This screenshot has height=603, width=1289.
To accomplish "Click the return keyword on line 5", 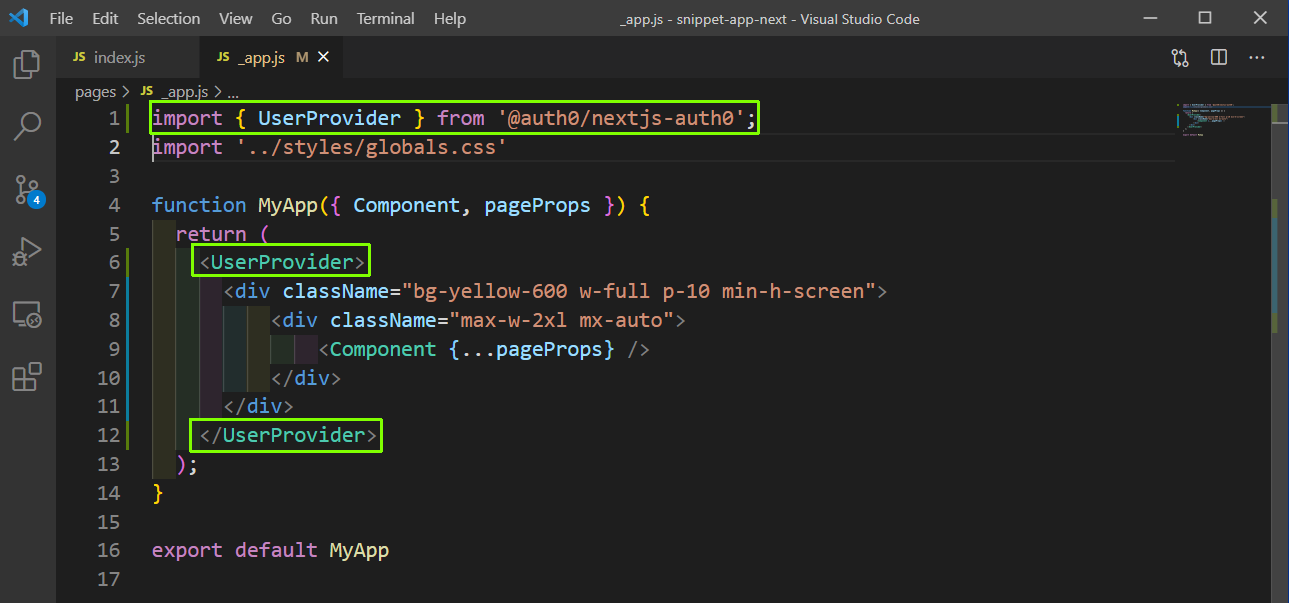I will (211, 234).
